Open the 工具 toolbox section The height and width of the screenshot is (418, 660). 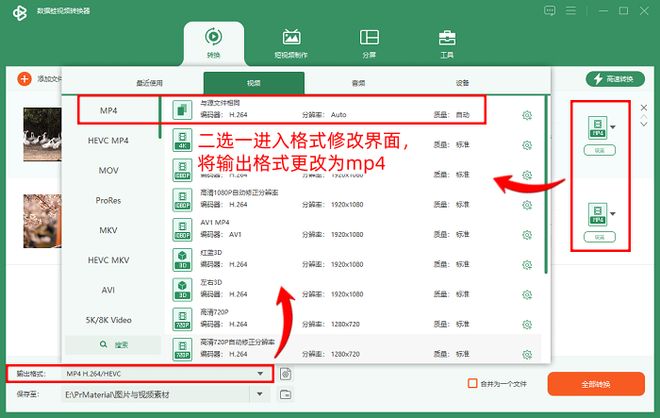pos(447,42)
